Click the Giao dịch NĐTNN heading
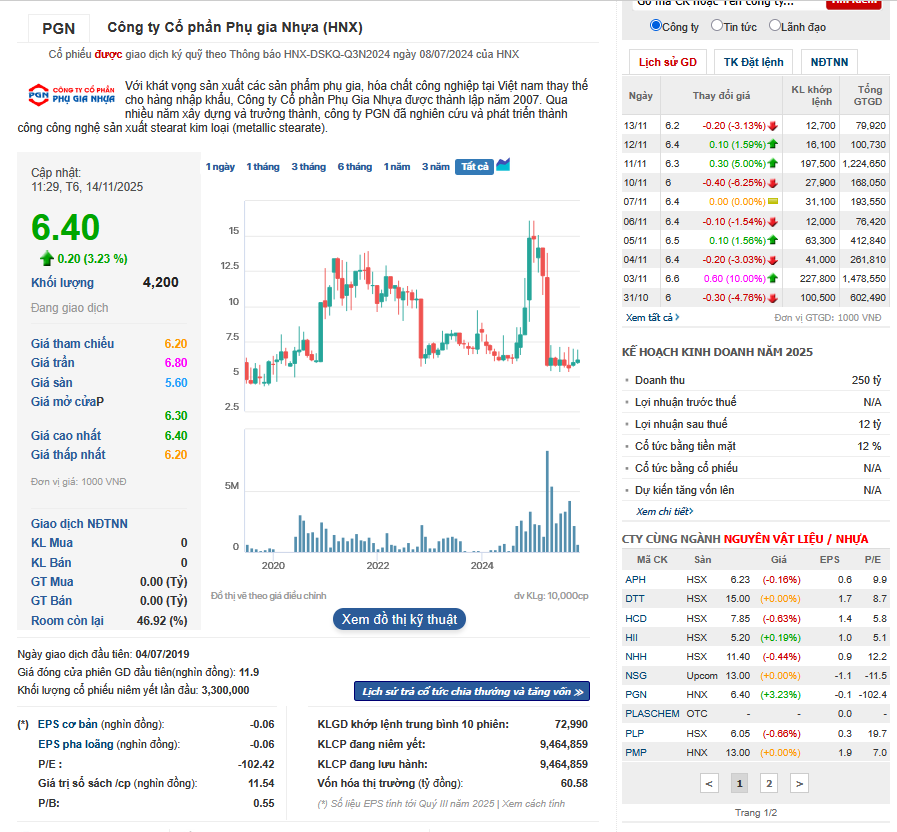Screen dimensions: 897x832 [80, 524]
